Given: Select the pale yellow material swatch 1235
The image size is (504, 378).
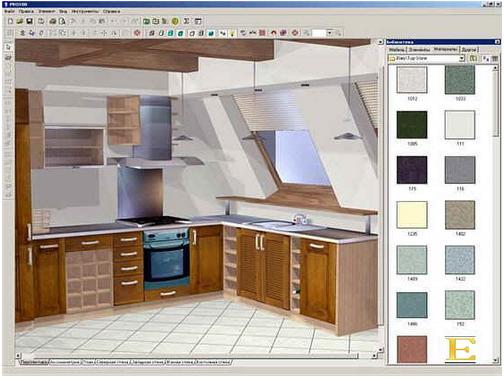Looking at the screenshot, I should (x=412, y=215).
